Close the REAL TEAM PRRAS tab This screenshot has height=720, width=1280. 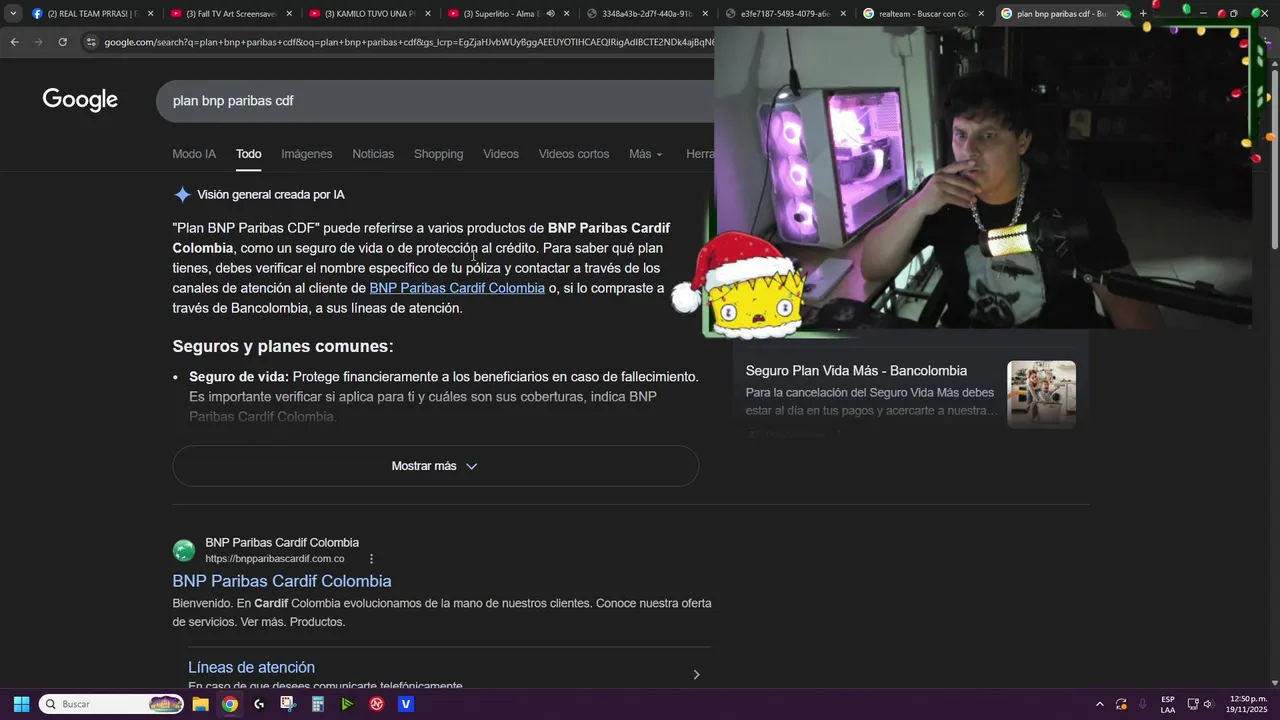pyautogui.click(x=151, y=14)
